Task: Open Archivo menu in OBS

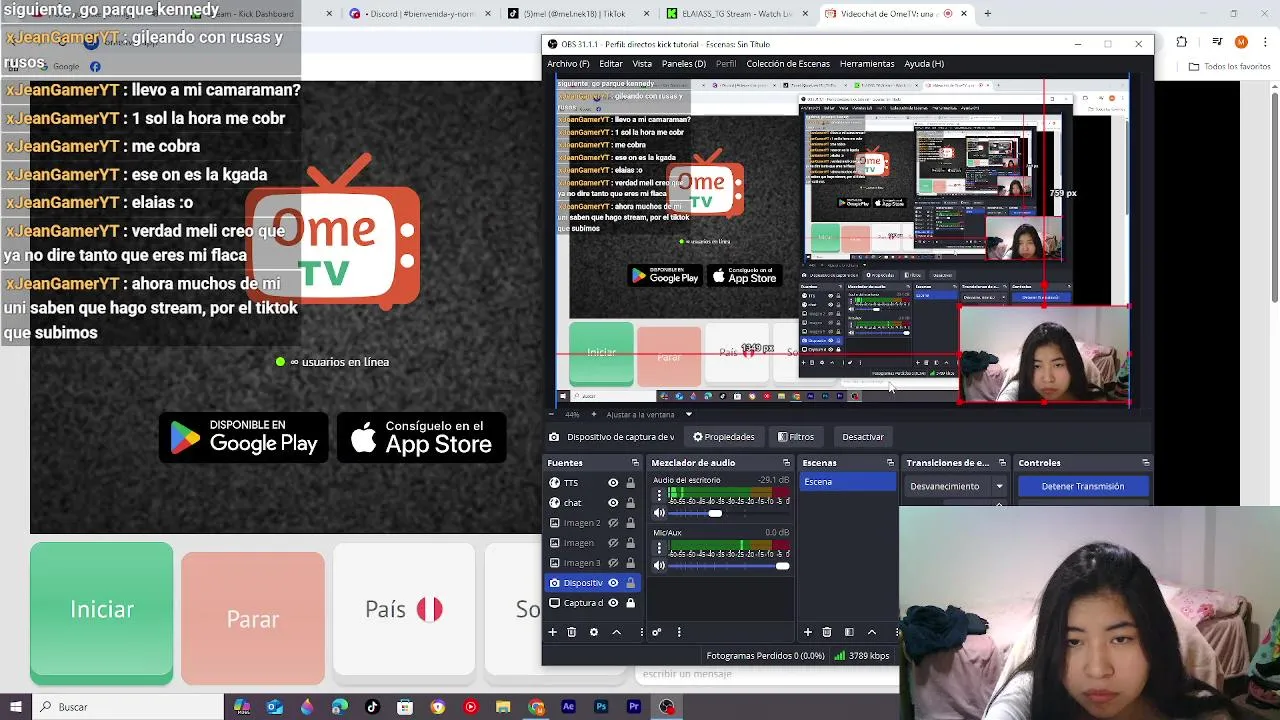Action: tap(567, 64)
